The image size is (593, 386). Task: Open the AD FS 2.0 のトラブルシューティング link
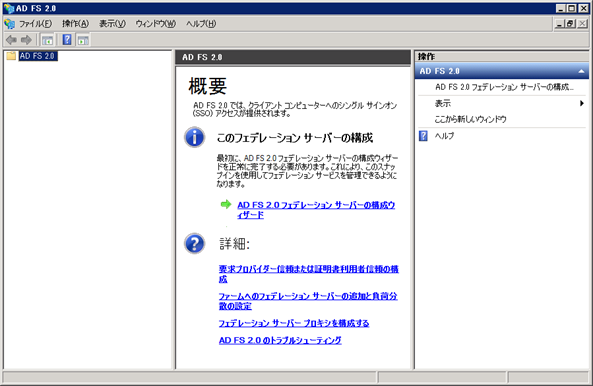[280, 340]
